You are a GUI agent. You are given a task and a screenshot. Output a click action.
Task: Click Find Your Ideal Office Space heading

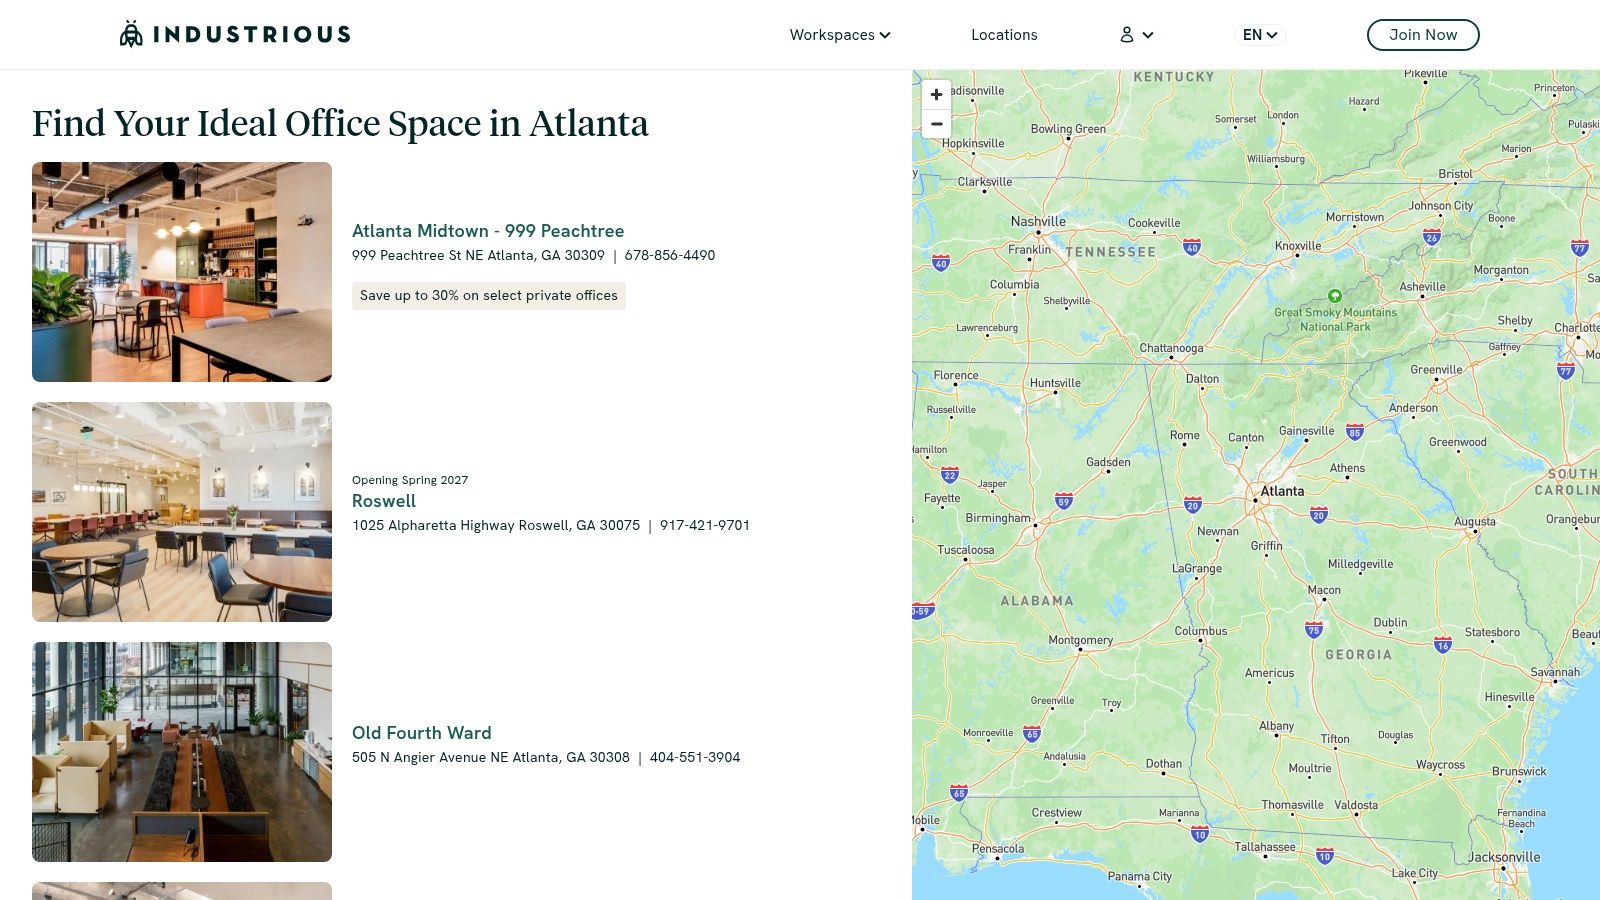click(340, 124)
